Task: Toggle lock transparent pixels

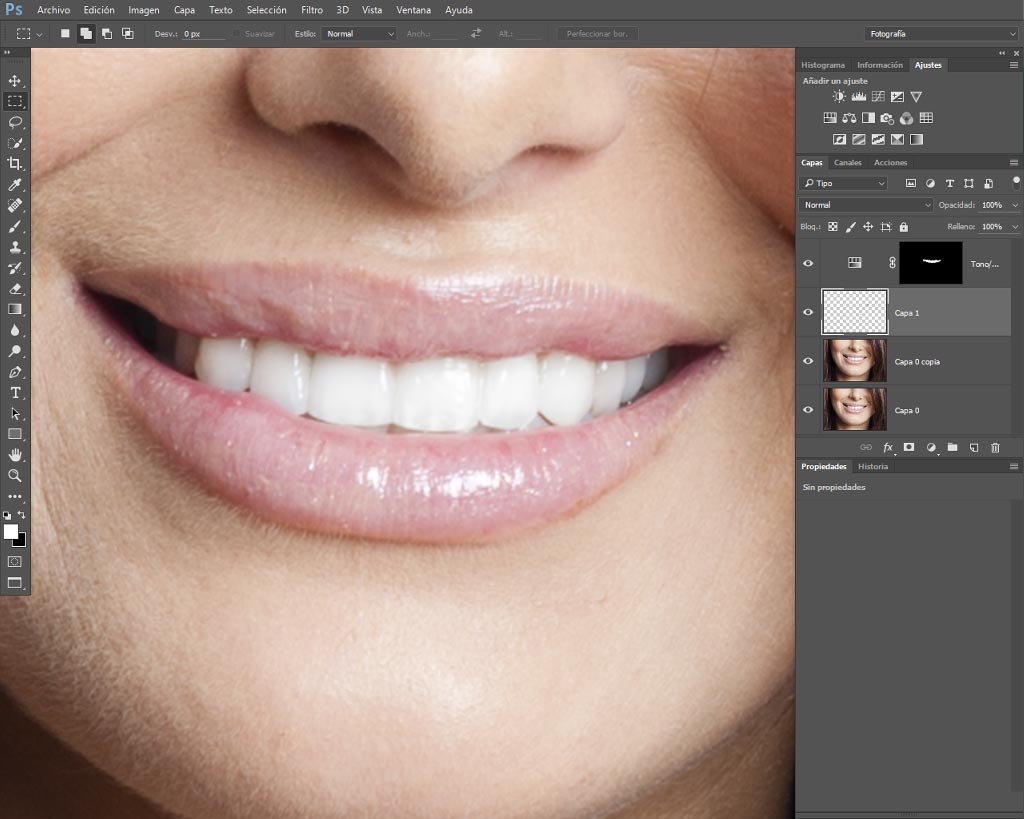Action: [x=833, y=227]
